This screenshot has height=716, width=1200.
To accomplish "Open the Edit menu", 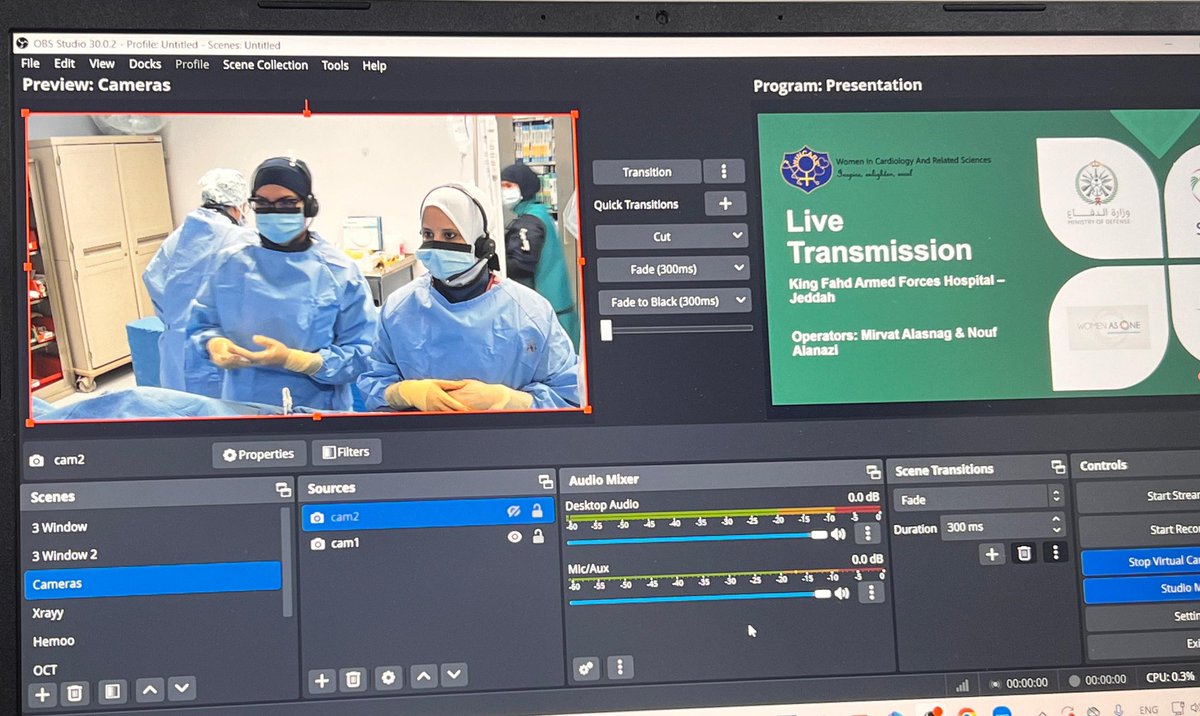I will point(65,63).
